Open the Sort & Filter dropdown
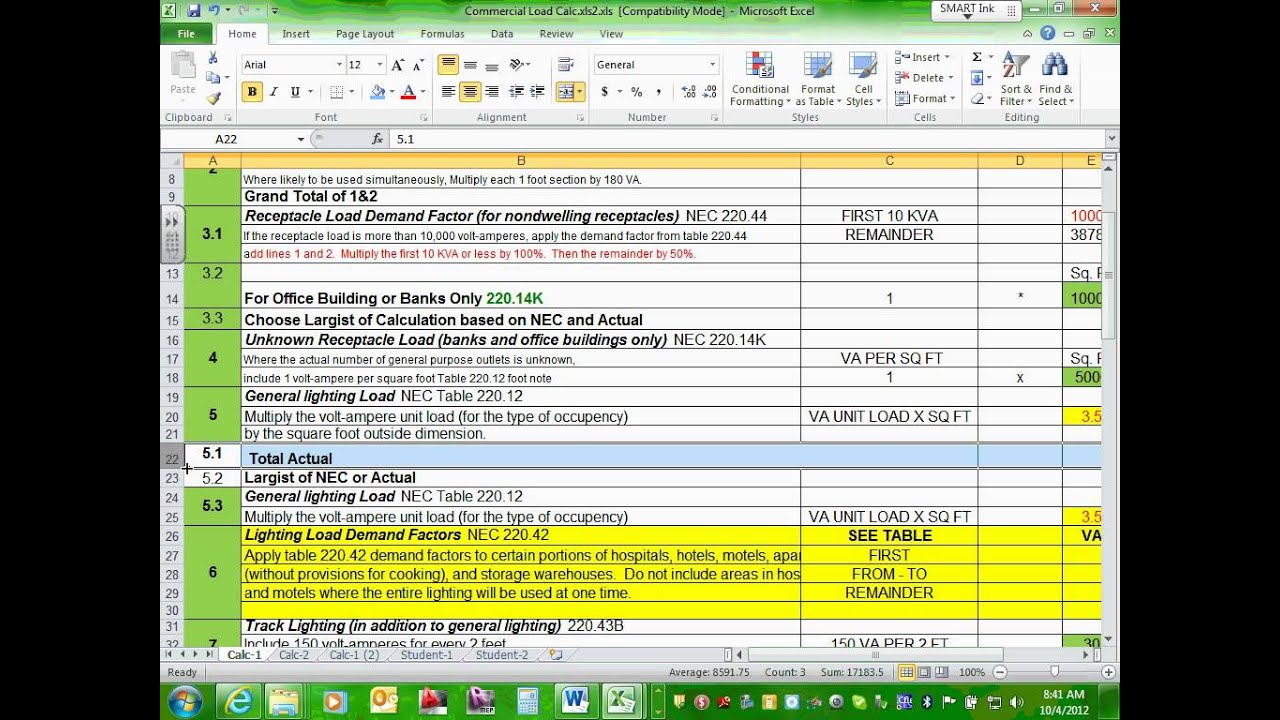The image size is (1280, 720). point(1016,80)
